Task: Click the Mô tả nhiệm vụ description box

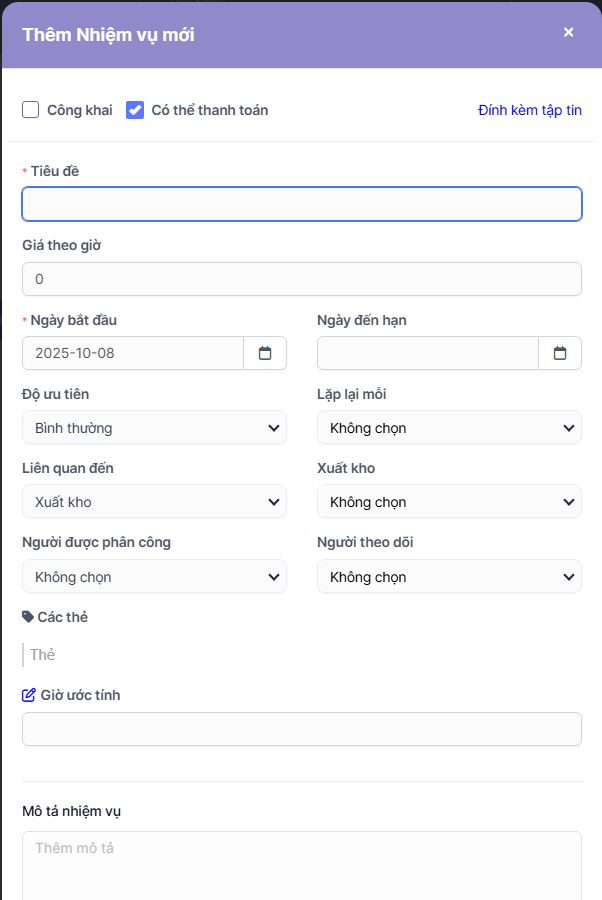Action: tap(301, 865)
